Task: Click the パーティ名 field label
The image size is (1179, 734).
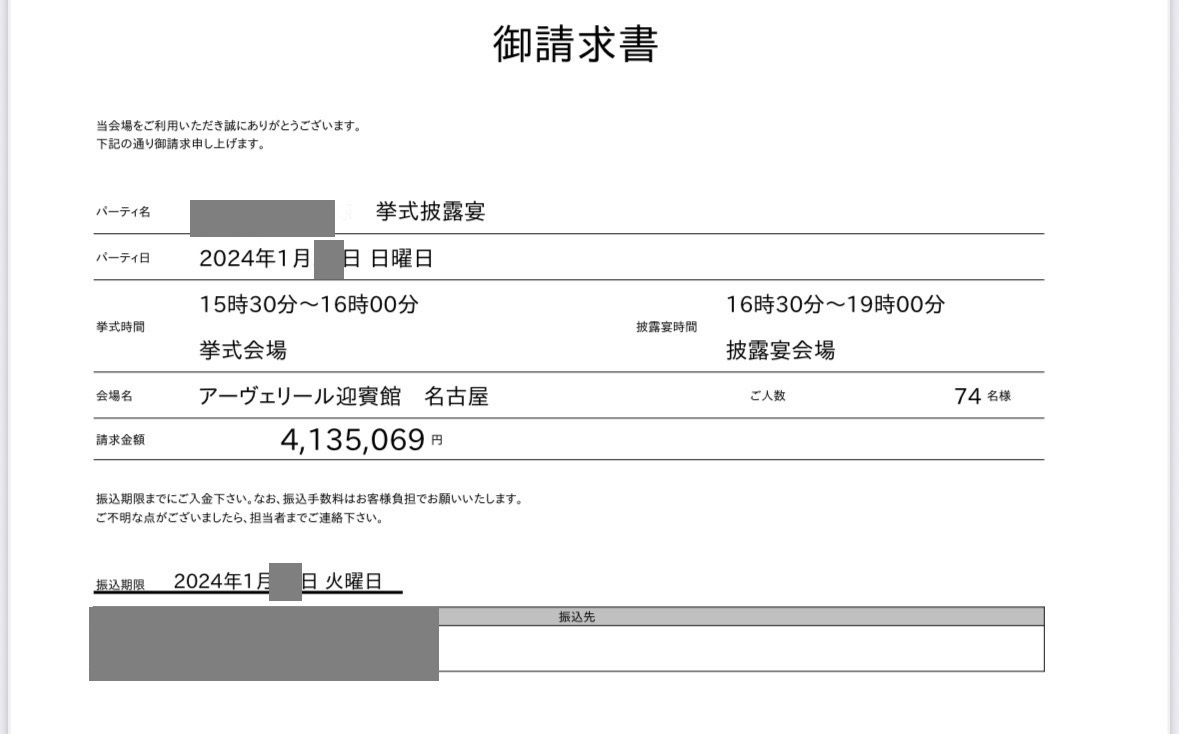Action: (x=123, y=212)
